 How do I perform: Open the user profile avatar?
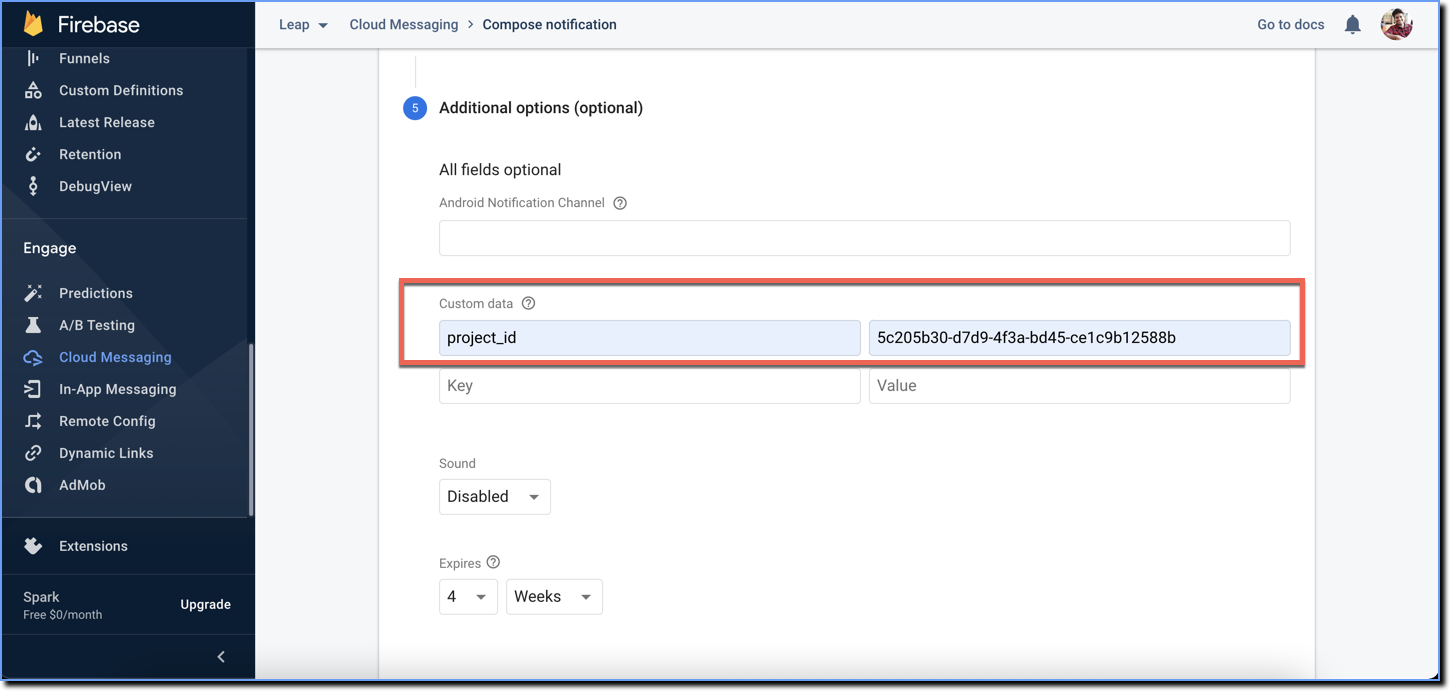pyautogui.click(x=1396, y=24)
